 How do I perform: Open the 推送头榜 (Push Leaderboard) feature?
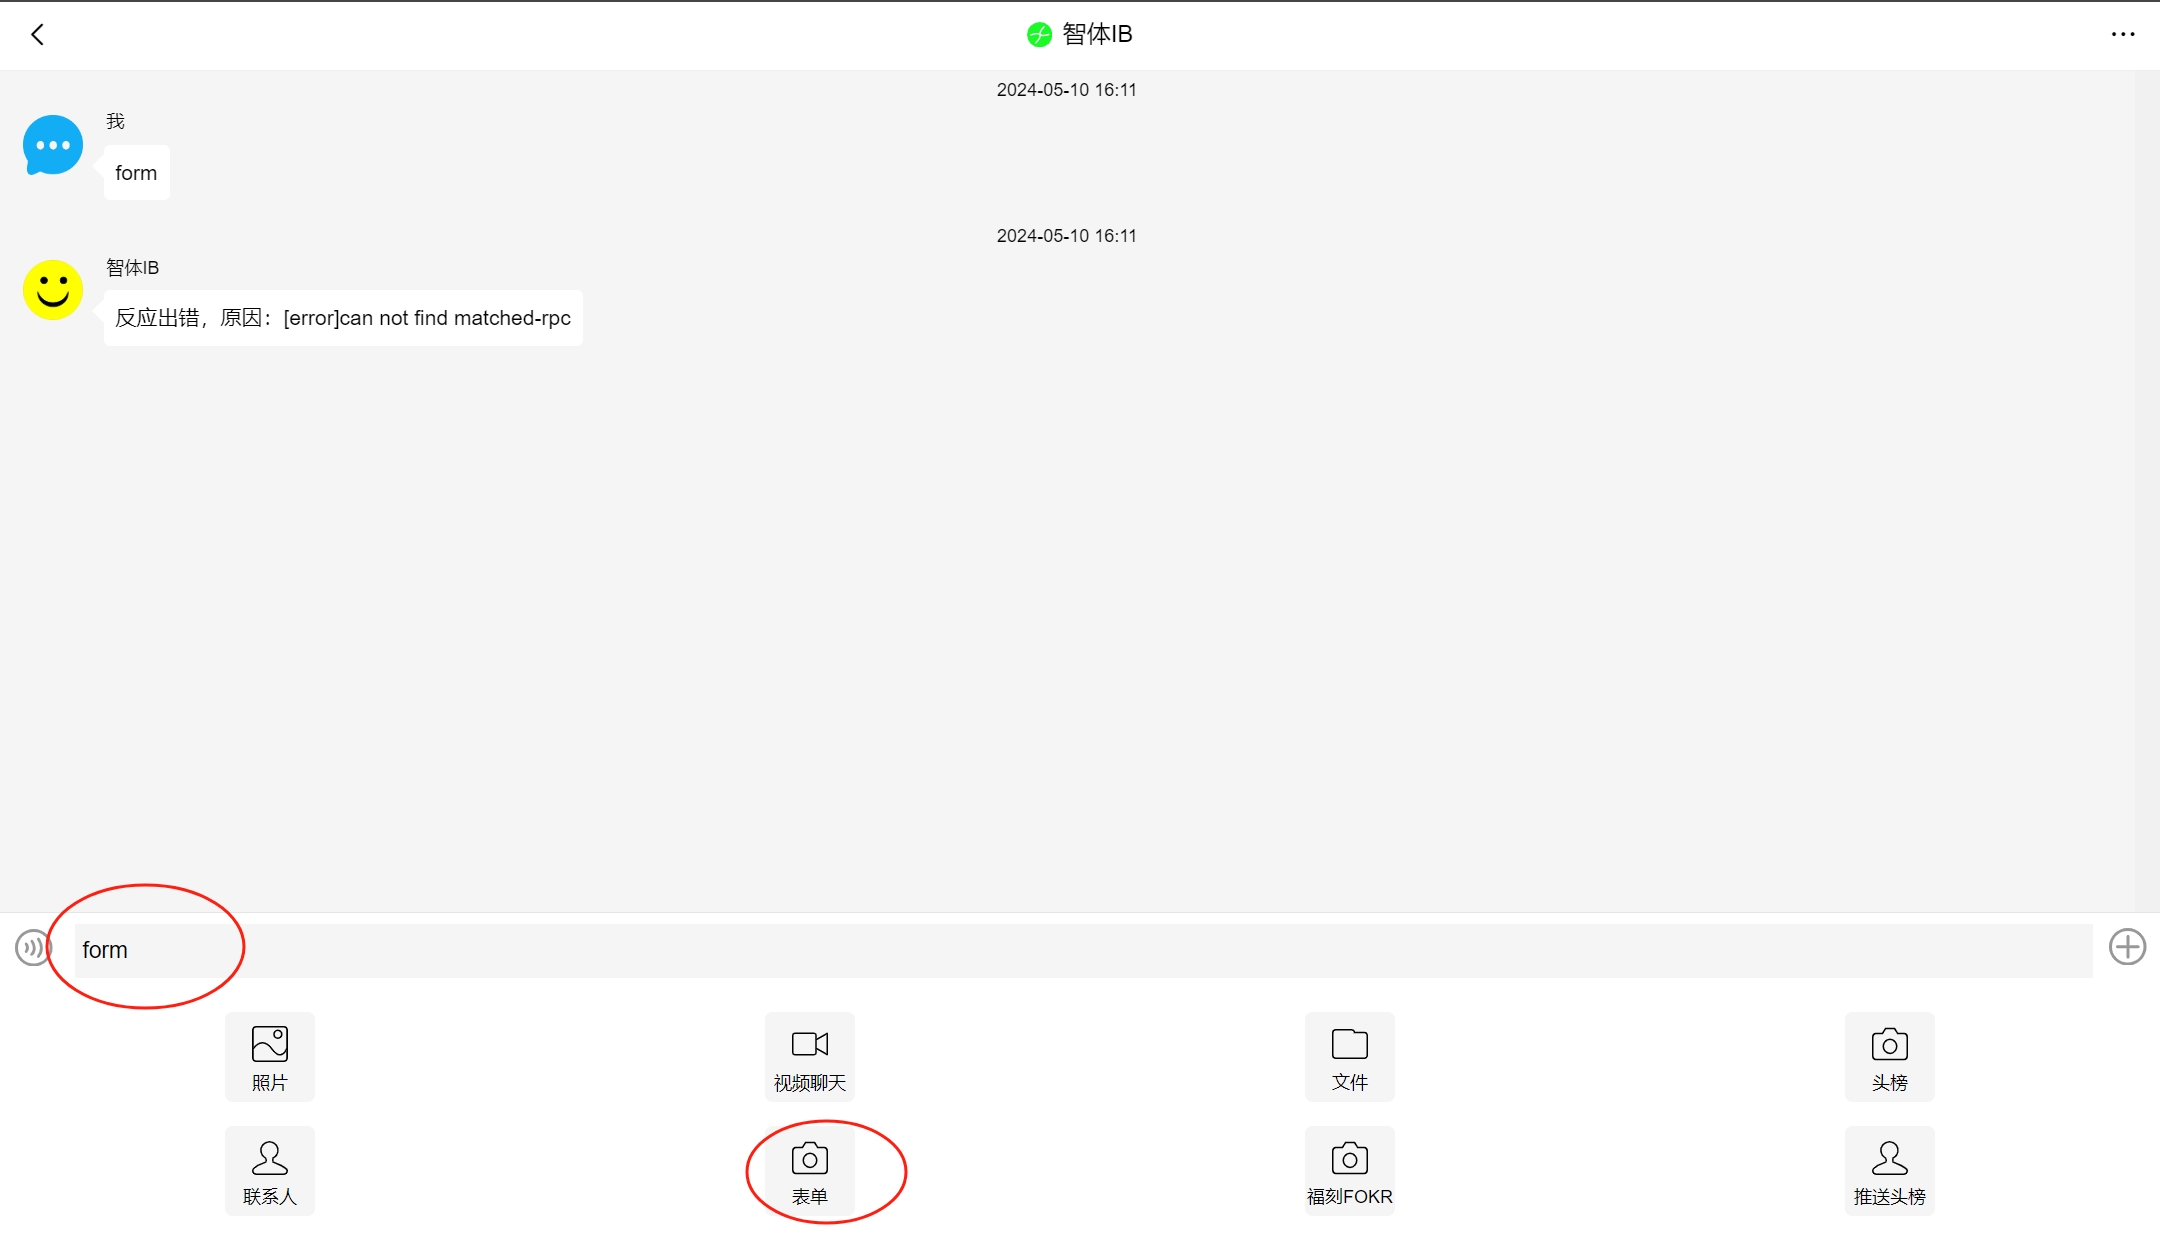click(1889, 1169)
